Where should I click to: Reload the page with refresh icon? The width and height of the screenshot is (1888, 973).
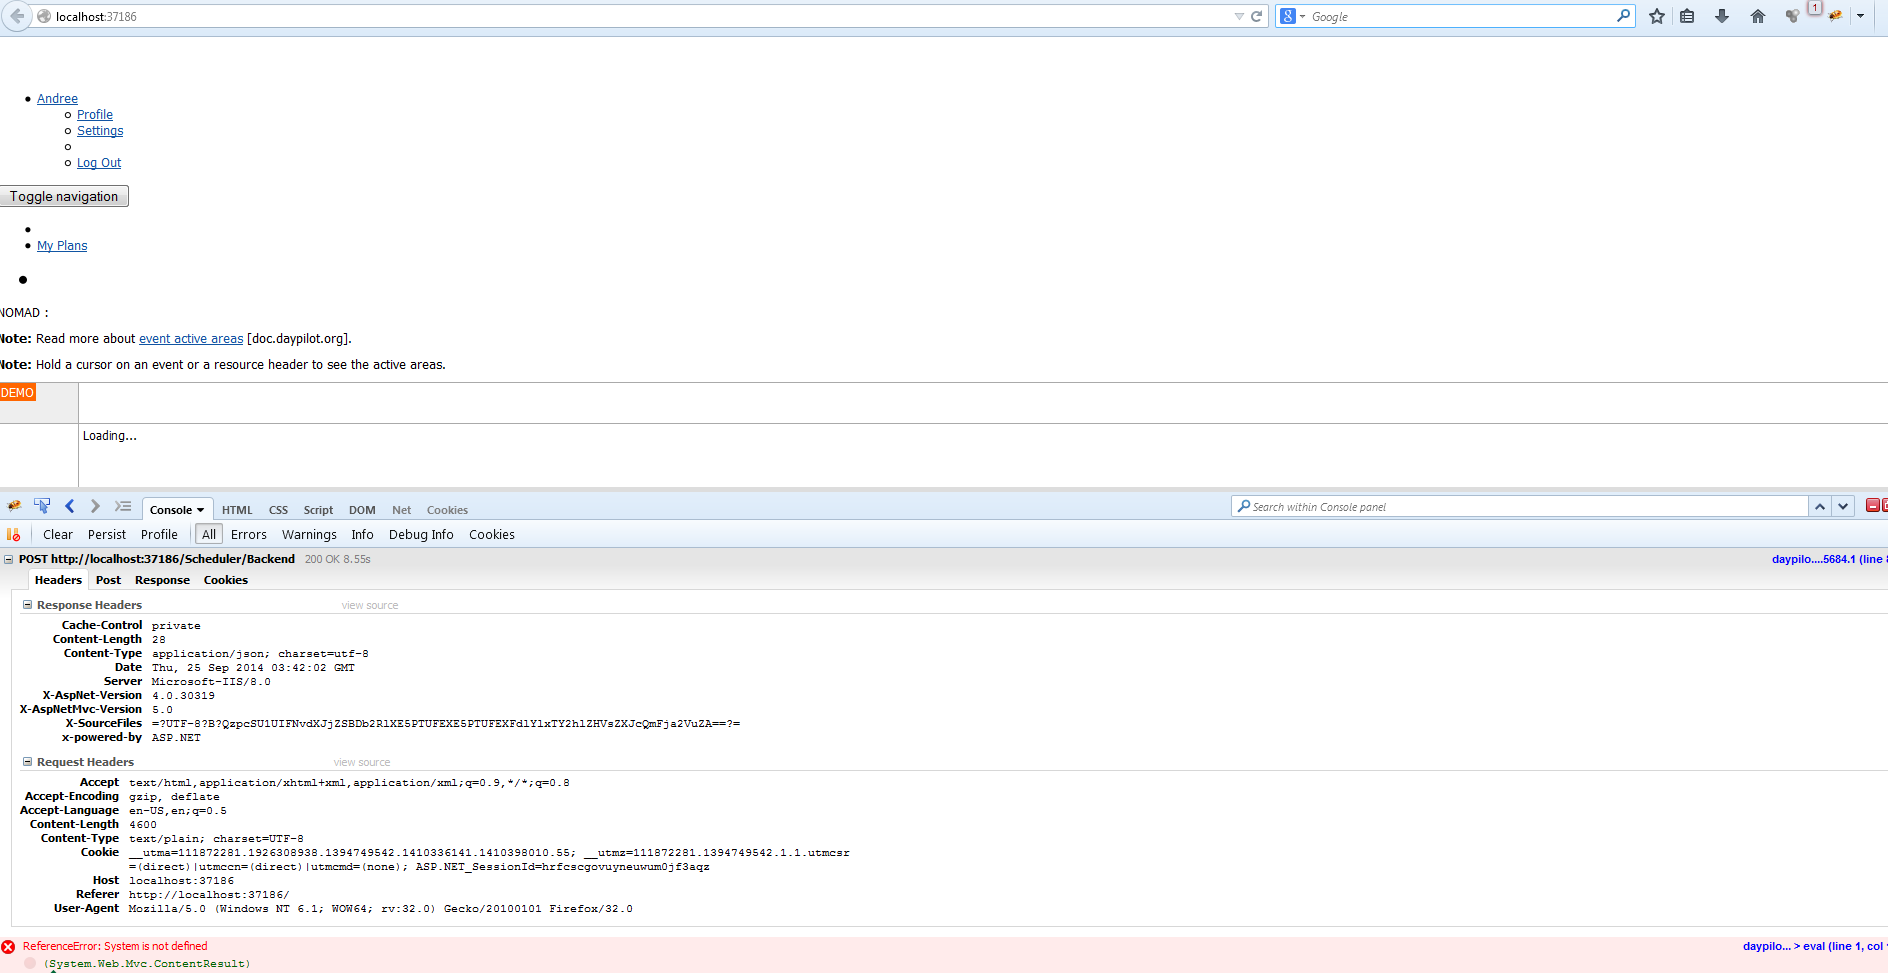(x=1257, y=16)
